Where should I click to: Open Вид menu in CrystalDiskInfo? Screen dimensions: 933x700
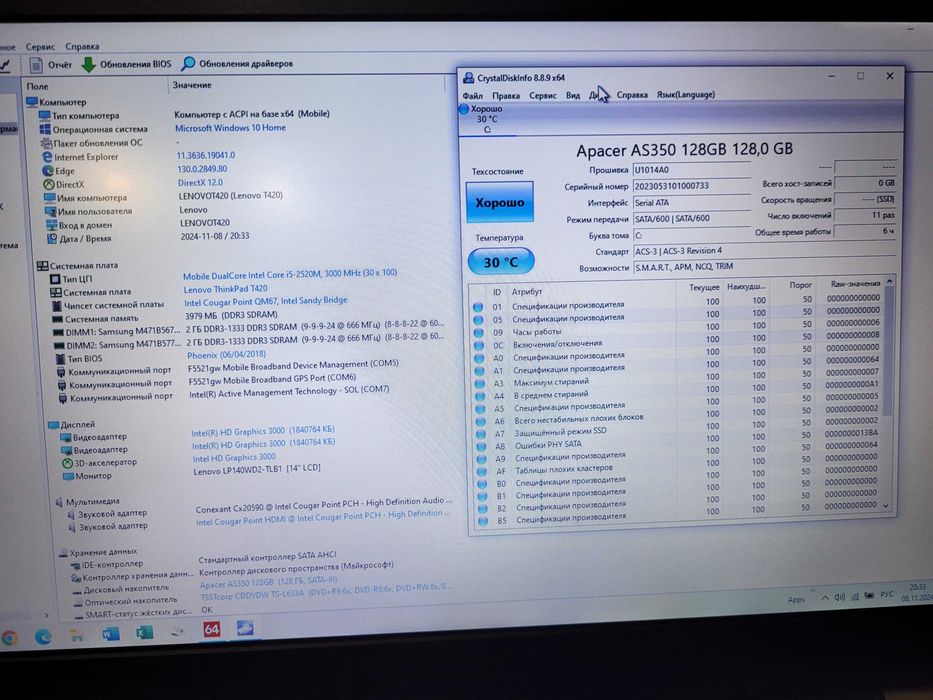(573, 95)
